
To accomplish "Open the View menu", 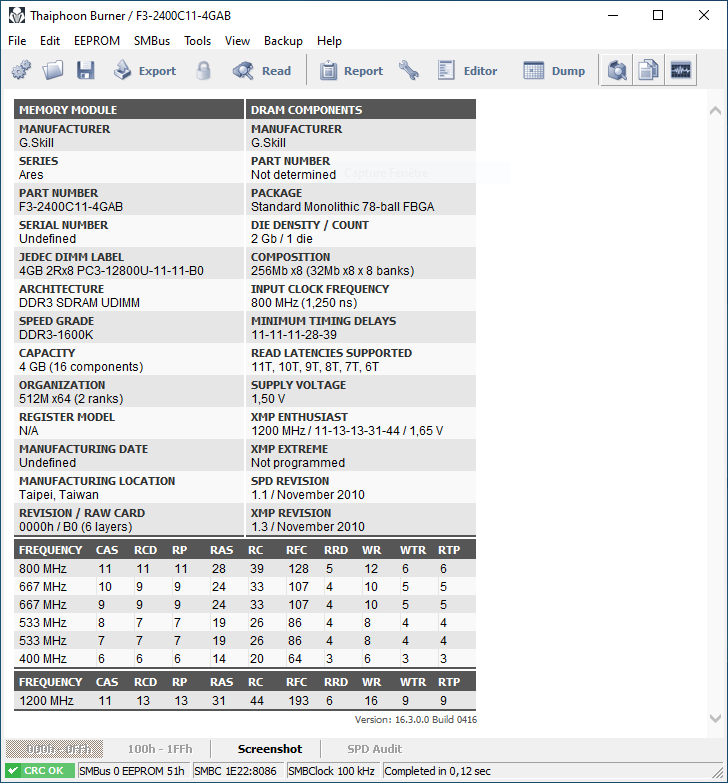I will pyautogui.click(x=237, y=41).
